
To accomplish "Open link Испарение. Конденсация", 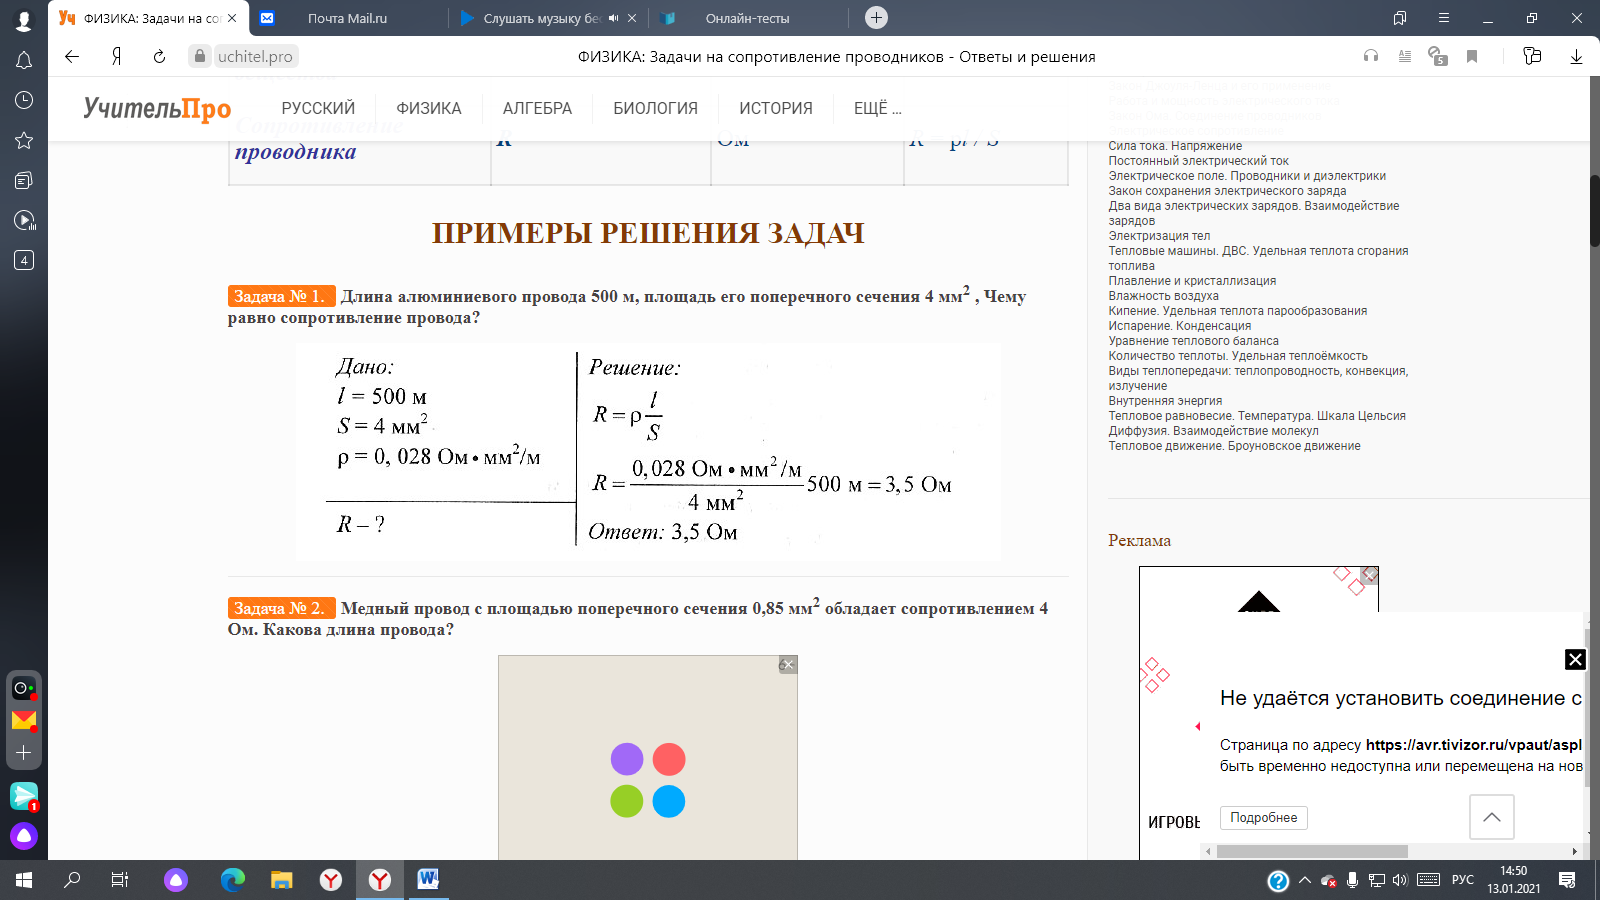I will pos(1179,326).
